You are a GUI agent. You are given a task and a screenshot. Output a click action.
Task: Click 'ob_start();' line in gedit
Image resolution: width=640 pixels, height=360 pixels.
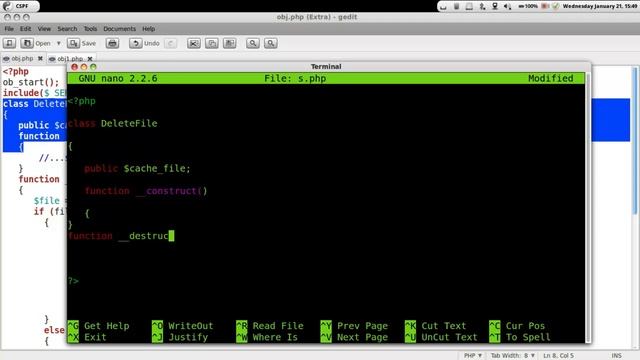(31, 82)
